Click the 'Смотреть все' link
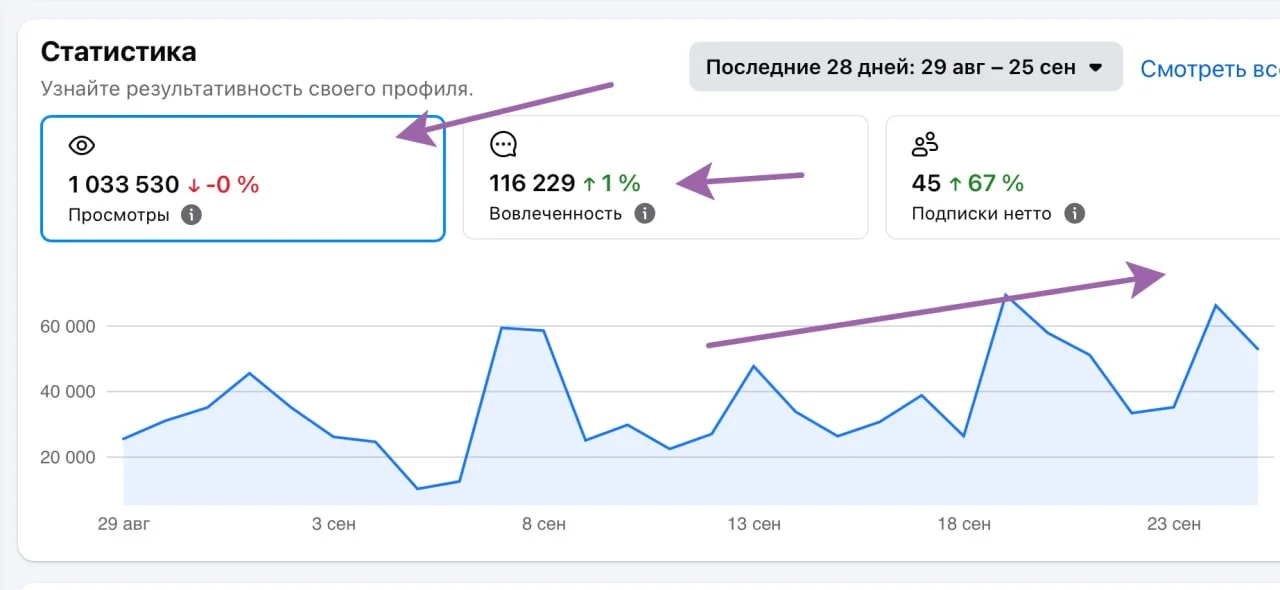The height and width of the screenshot is (590, 1280). pos(1210,69)
